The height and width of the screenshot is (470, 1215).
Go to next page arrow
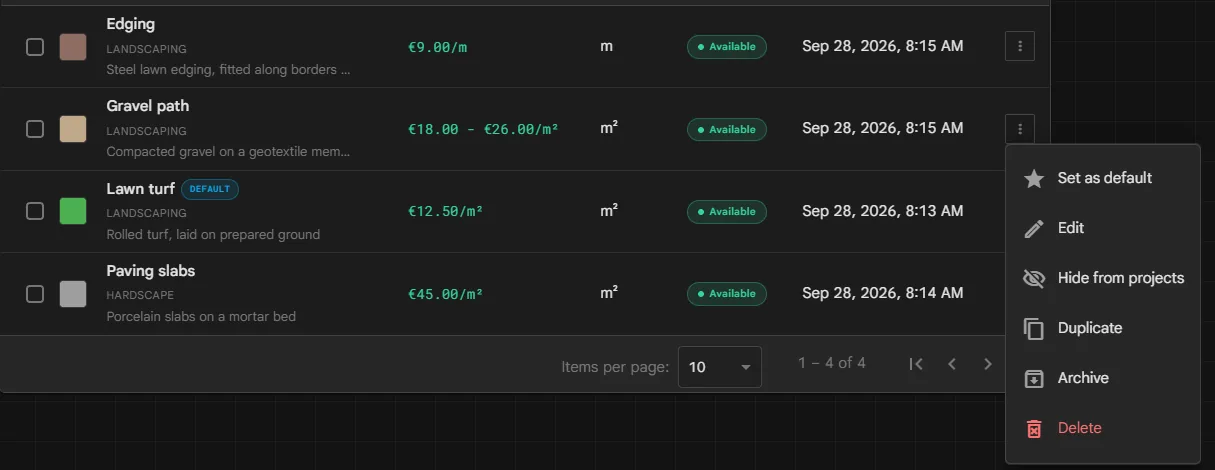tap(988, 364)
